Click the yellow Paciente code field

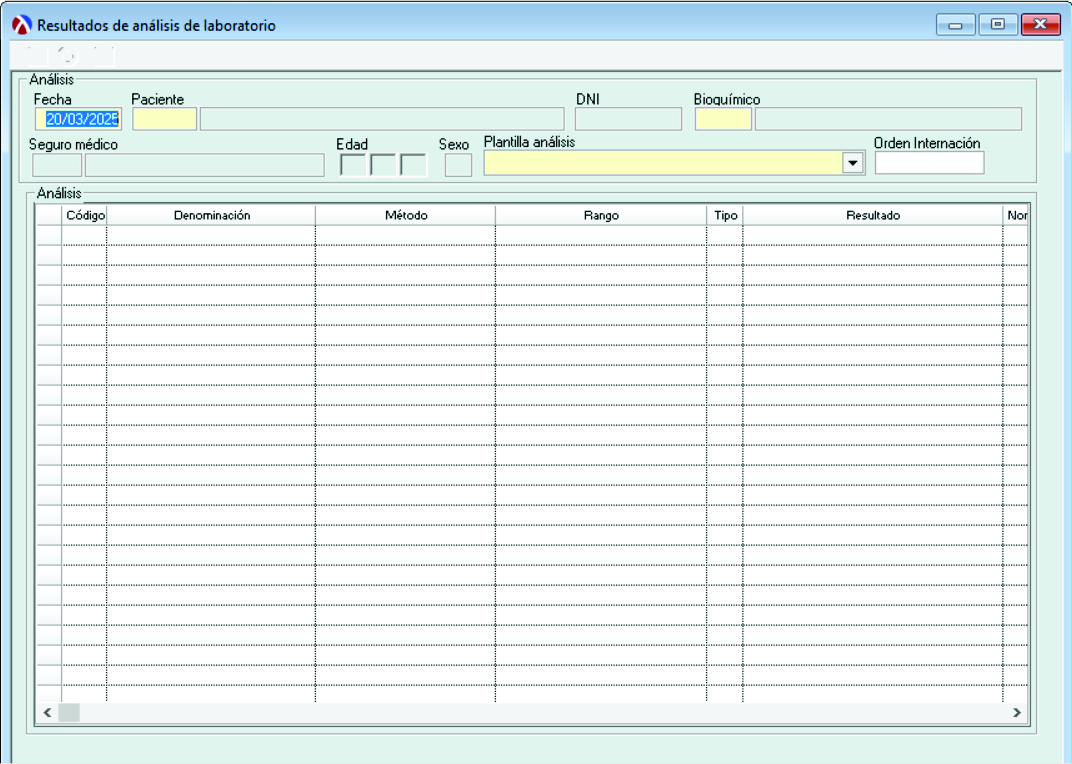tap(165, 120)
